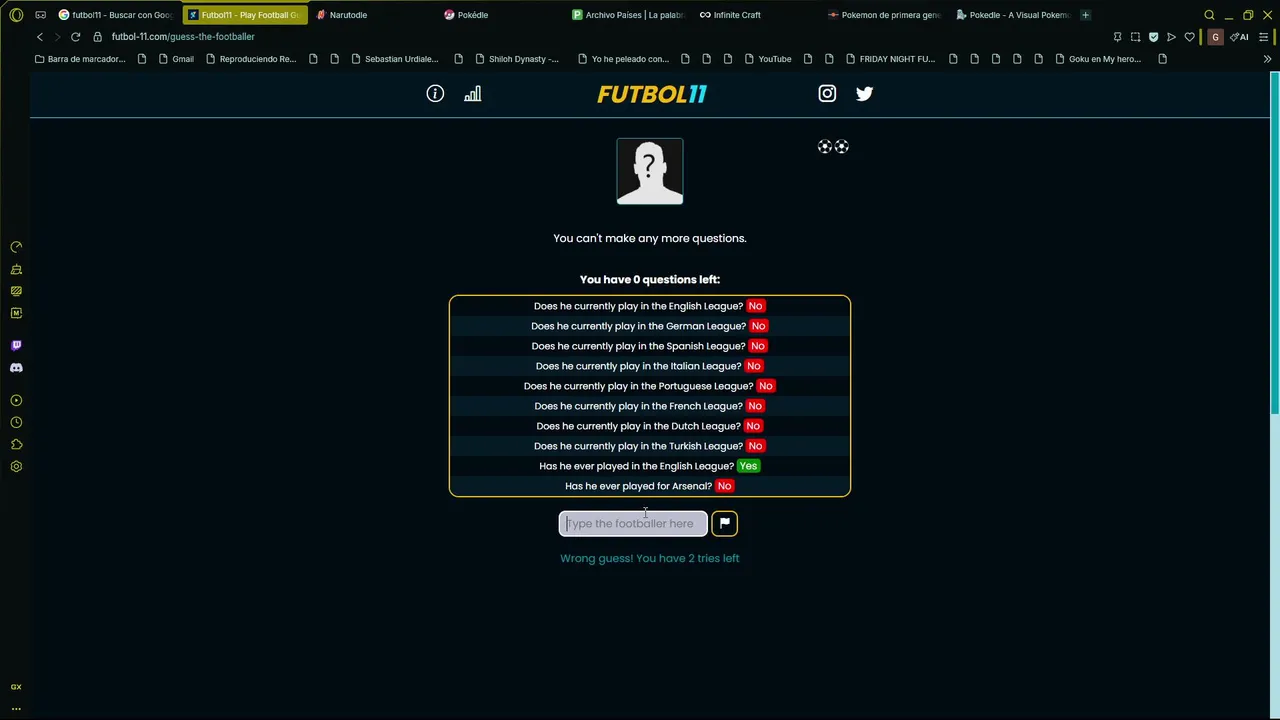Expand hidden bookmarks chevron
1280x720 pixels.
tap(1267, 59)
